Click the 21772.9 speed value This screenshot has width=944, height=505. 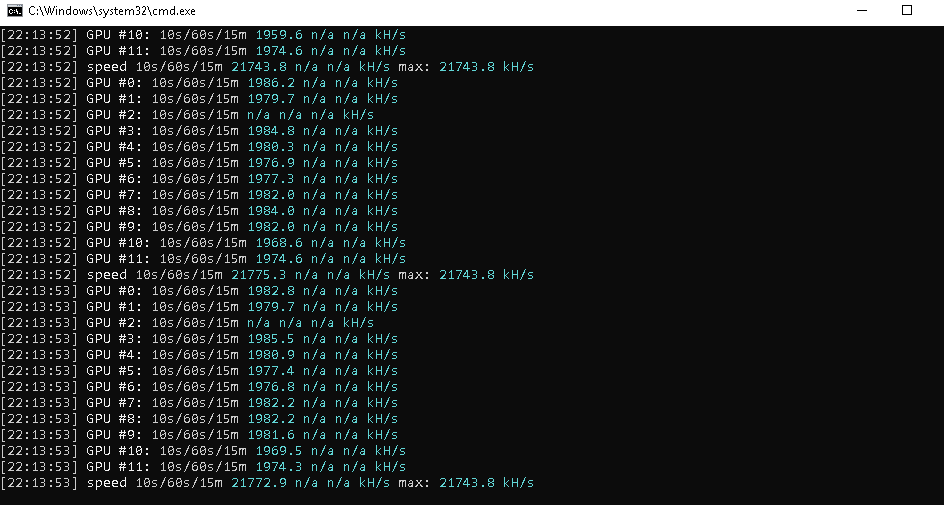pyautogui.click(x=259, y=483)
